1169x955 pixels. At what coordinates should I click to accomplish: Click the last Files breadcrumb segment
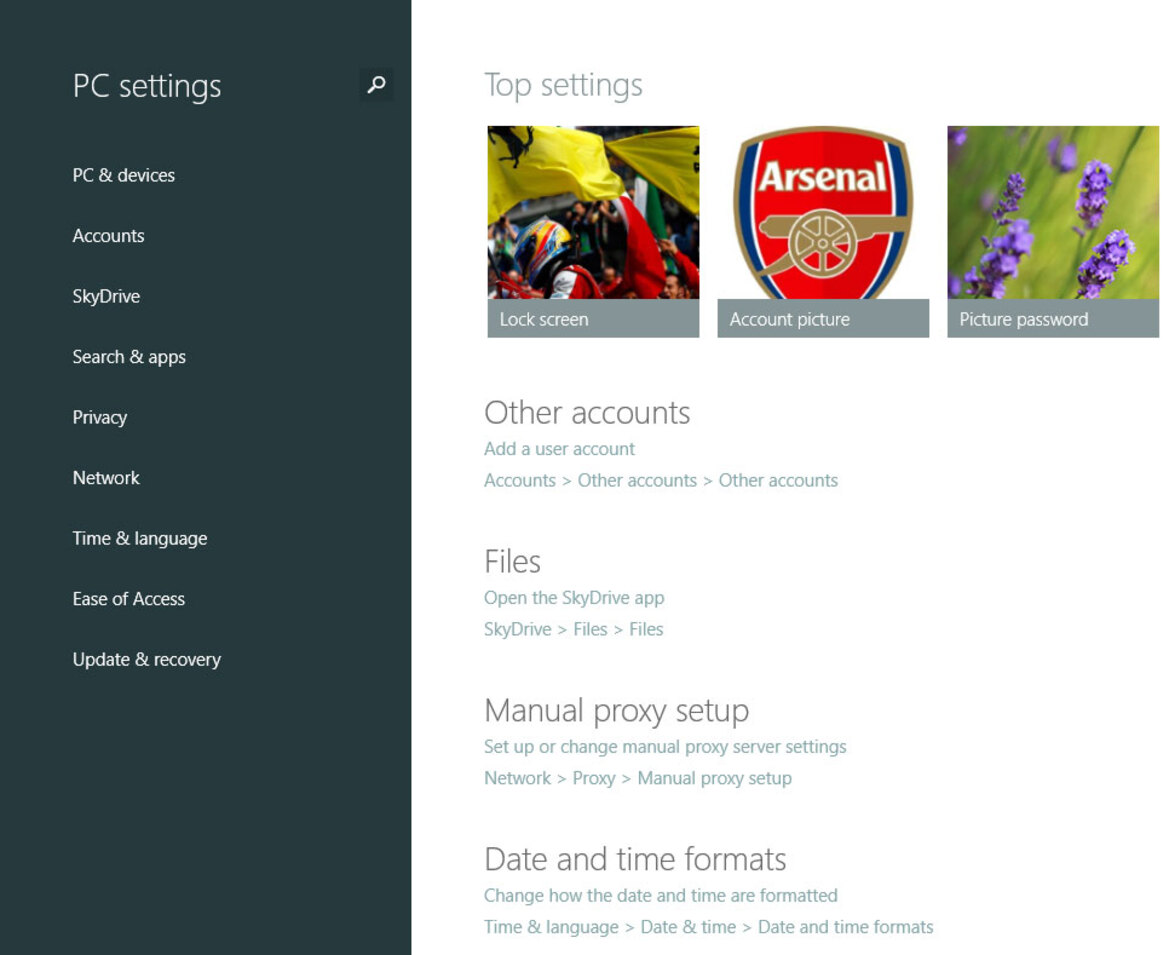tap(646, 629)
